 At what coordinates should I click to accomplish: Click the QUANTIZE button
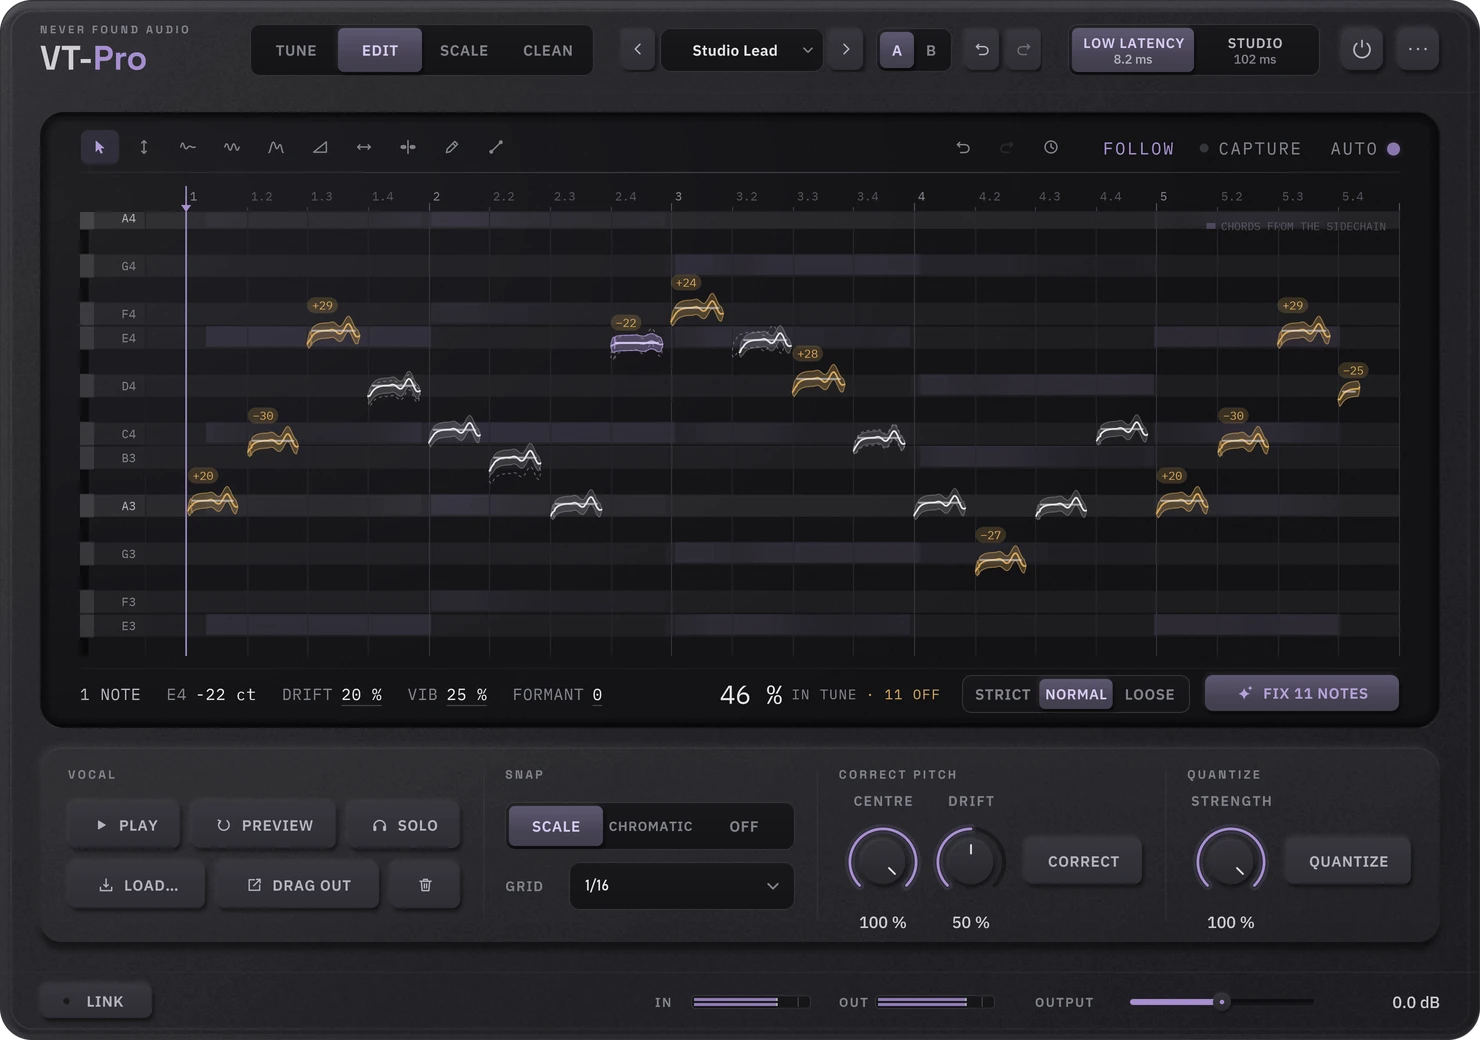pos(1348,861)
